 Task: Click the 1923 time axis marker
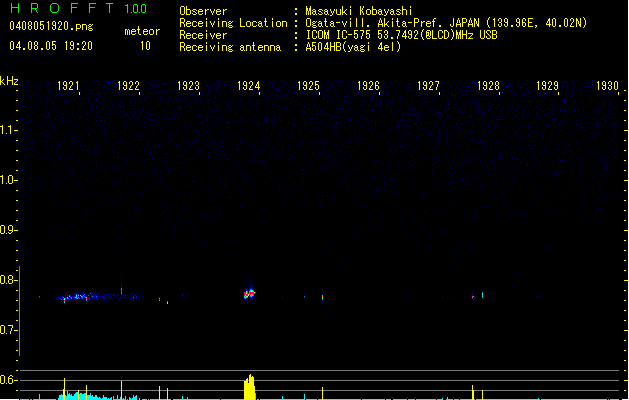click(x=188, y=86)
